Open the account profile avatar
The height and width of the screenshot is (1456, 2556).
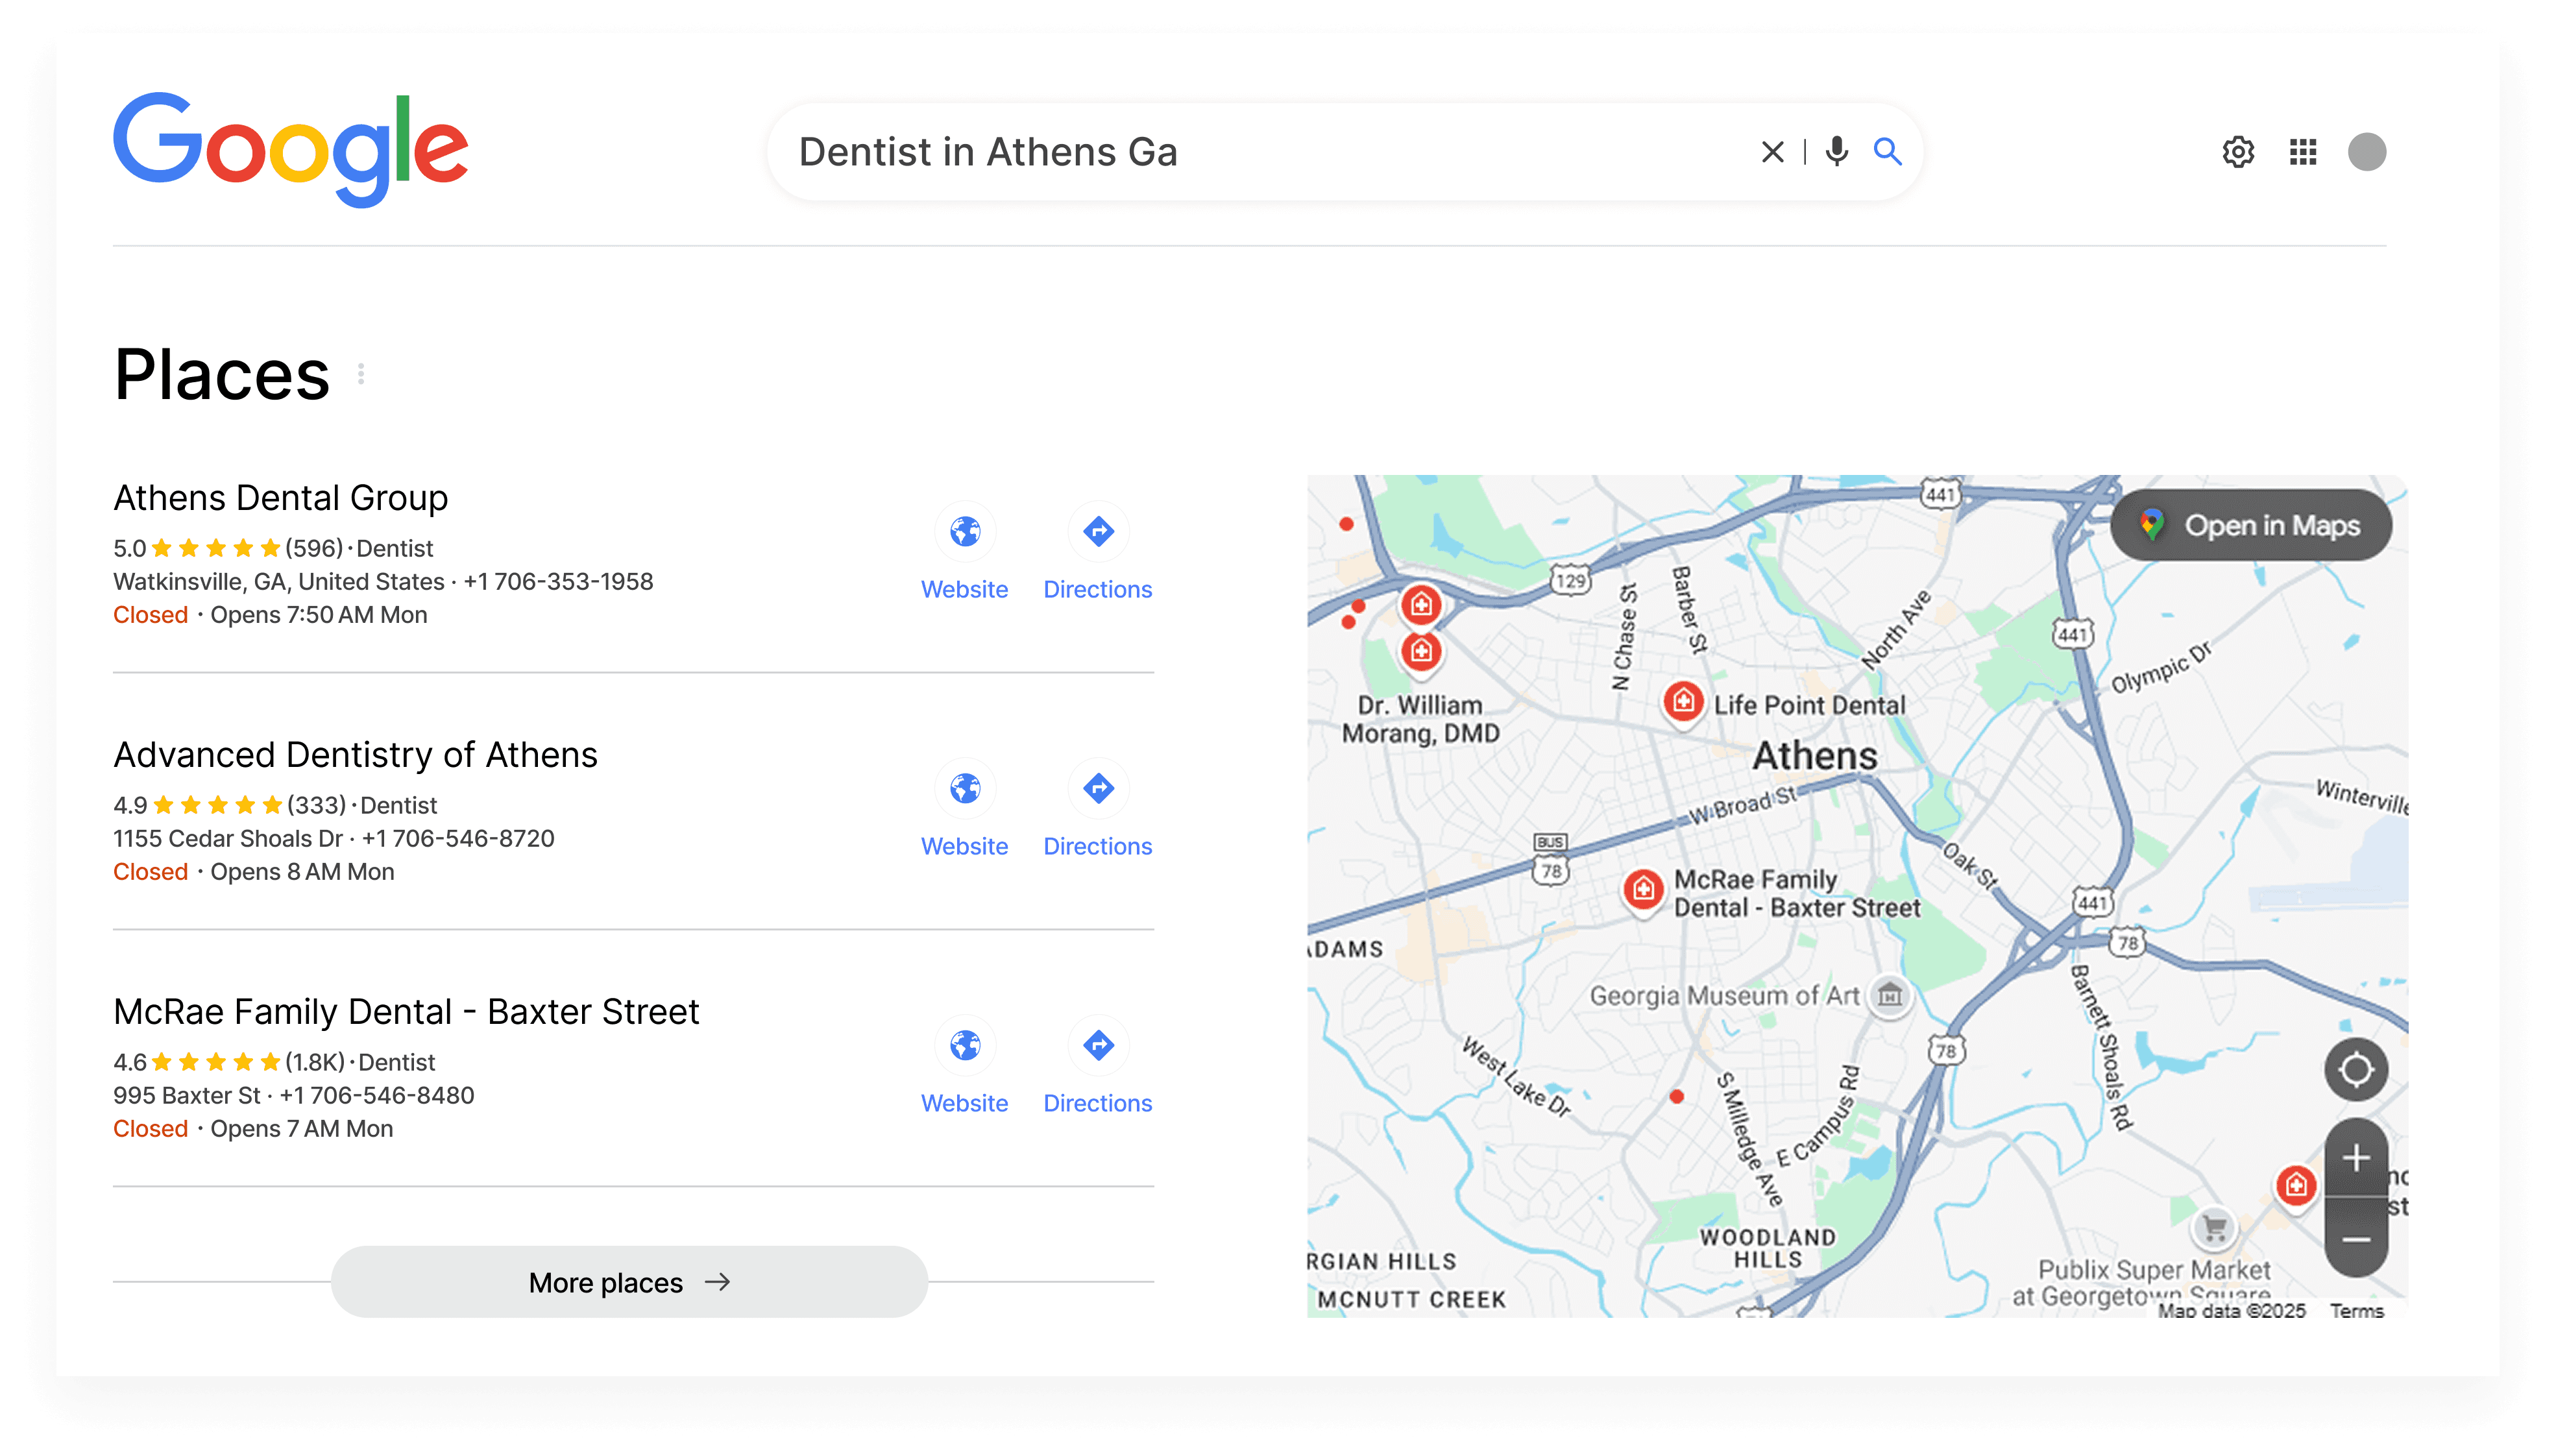click(x=2366, y=152)
